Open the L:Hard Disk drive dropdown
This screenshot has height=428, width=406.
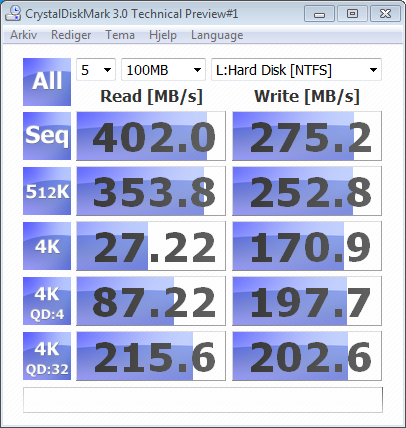coord(296,70)
